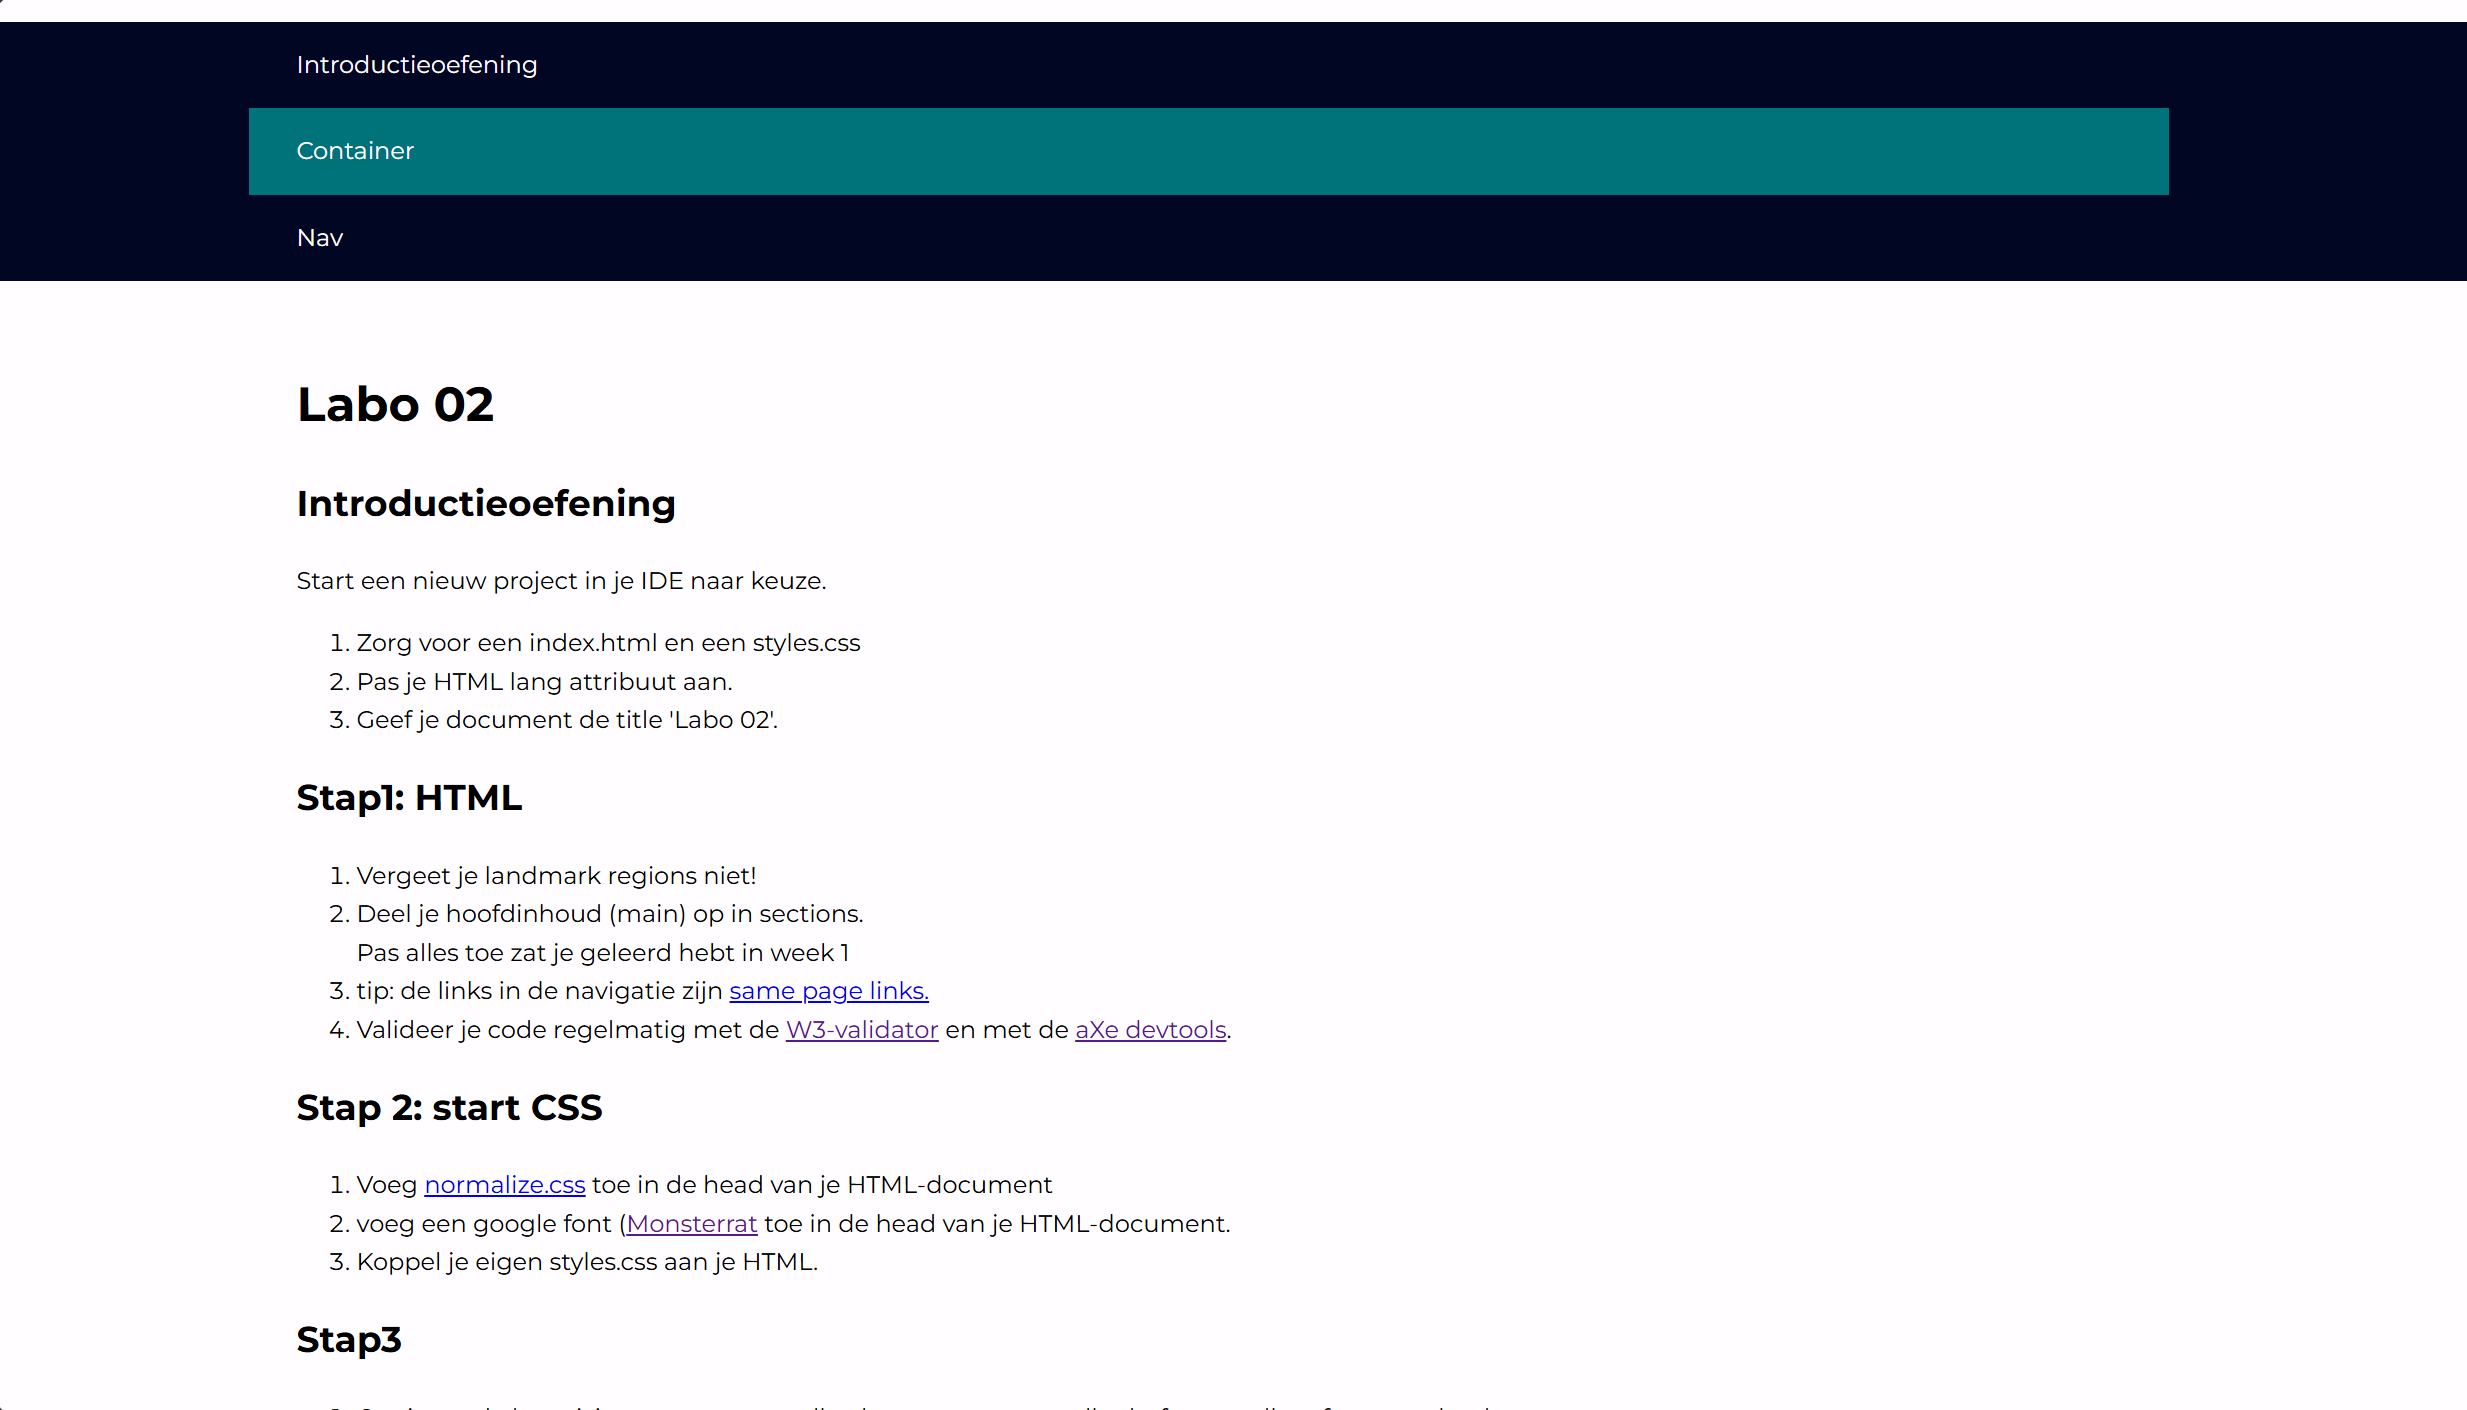The width and height of the screenshot is (2467, 1410).
Task: Click line 'Pas alles toe zat je geleerd hebt'
Action: point(603,953)
